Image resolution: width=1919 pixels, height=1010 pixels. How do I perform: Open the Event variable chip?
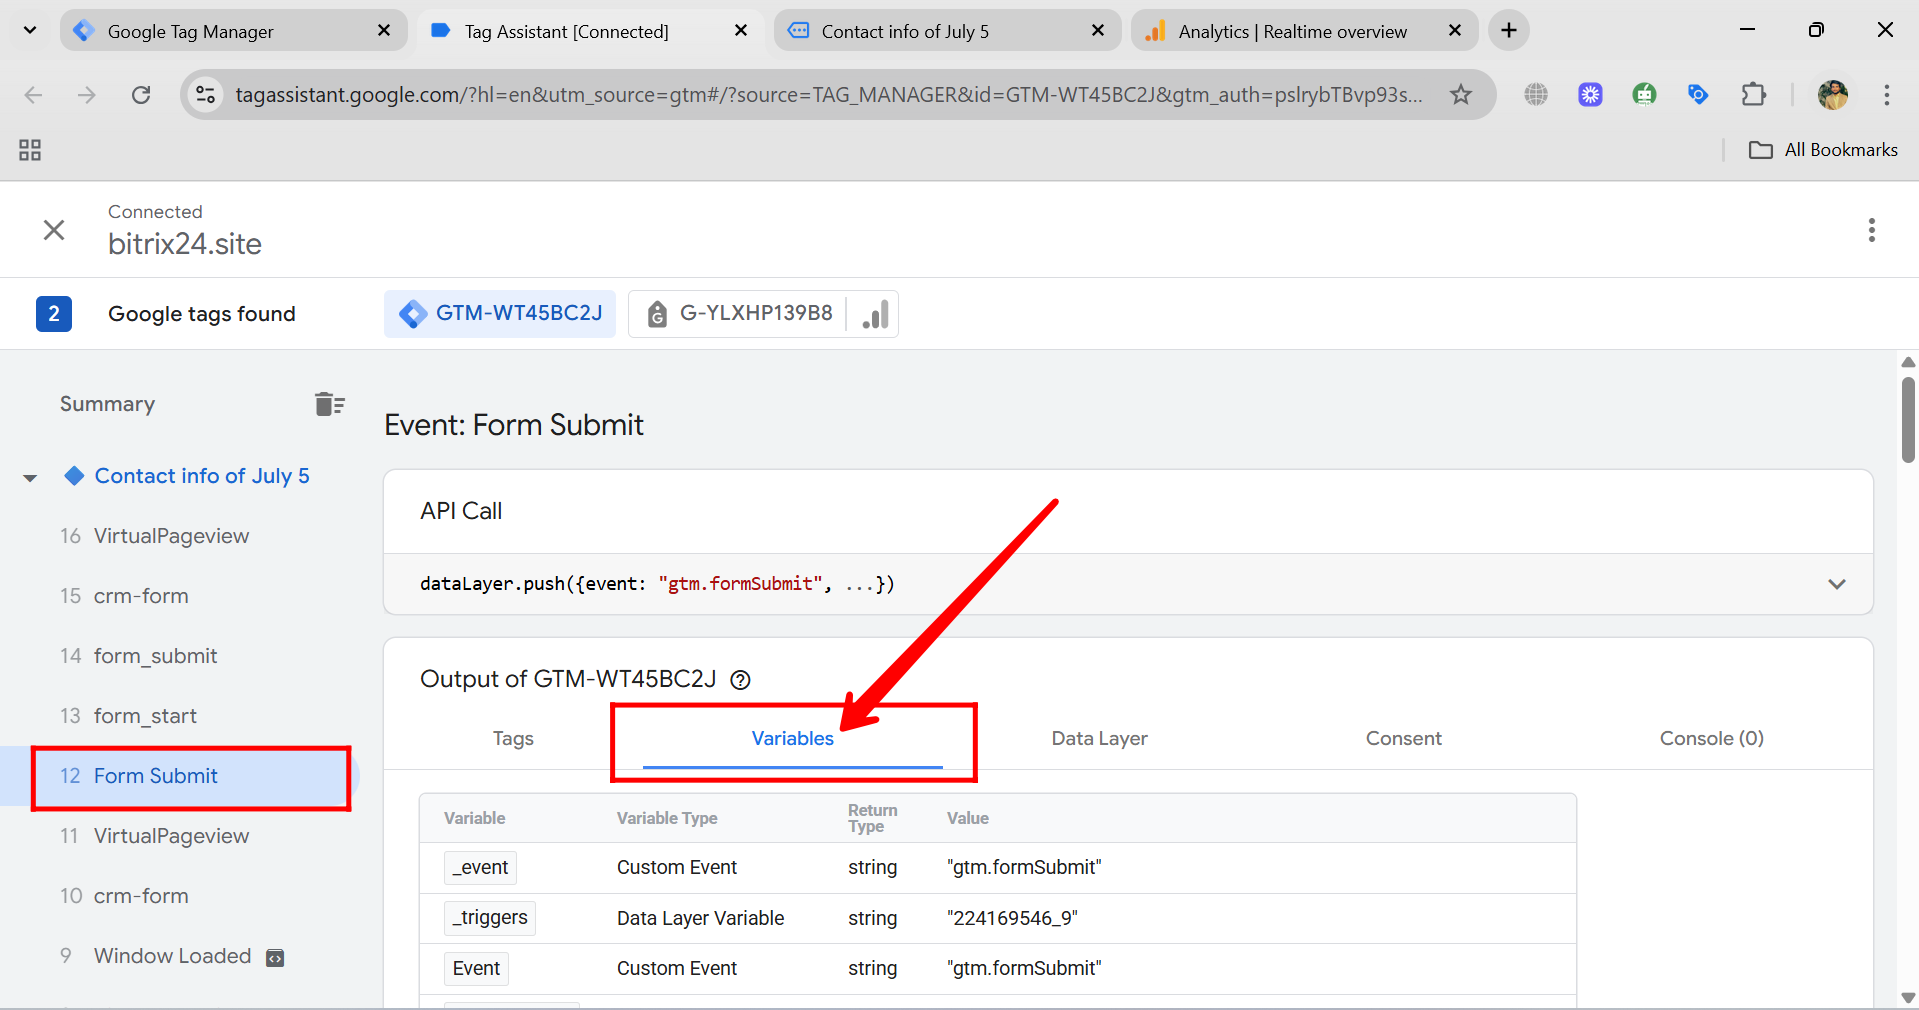coord(476,968)
